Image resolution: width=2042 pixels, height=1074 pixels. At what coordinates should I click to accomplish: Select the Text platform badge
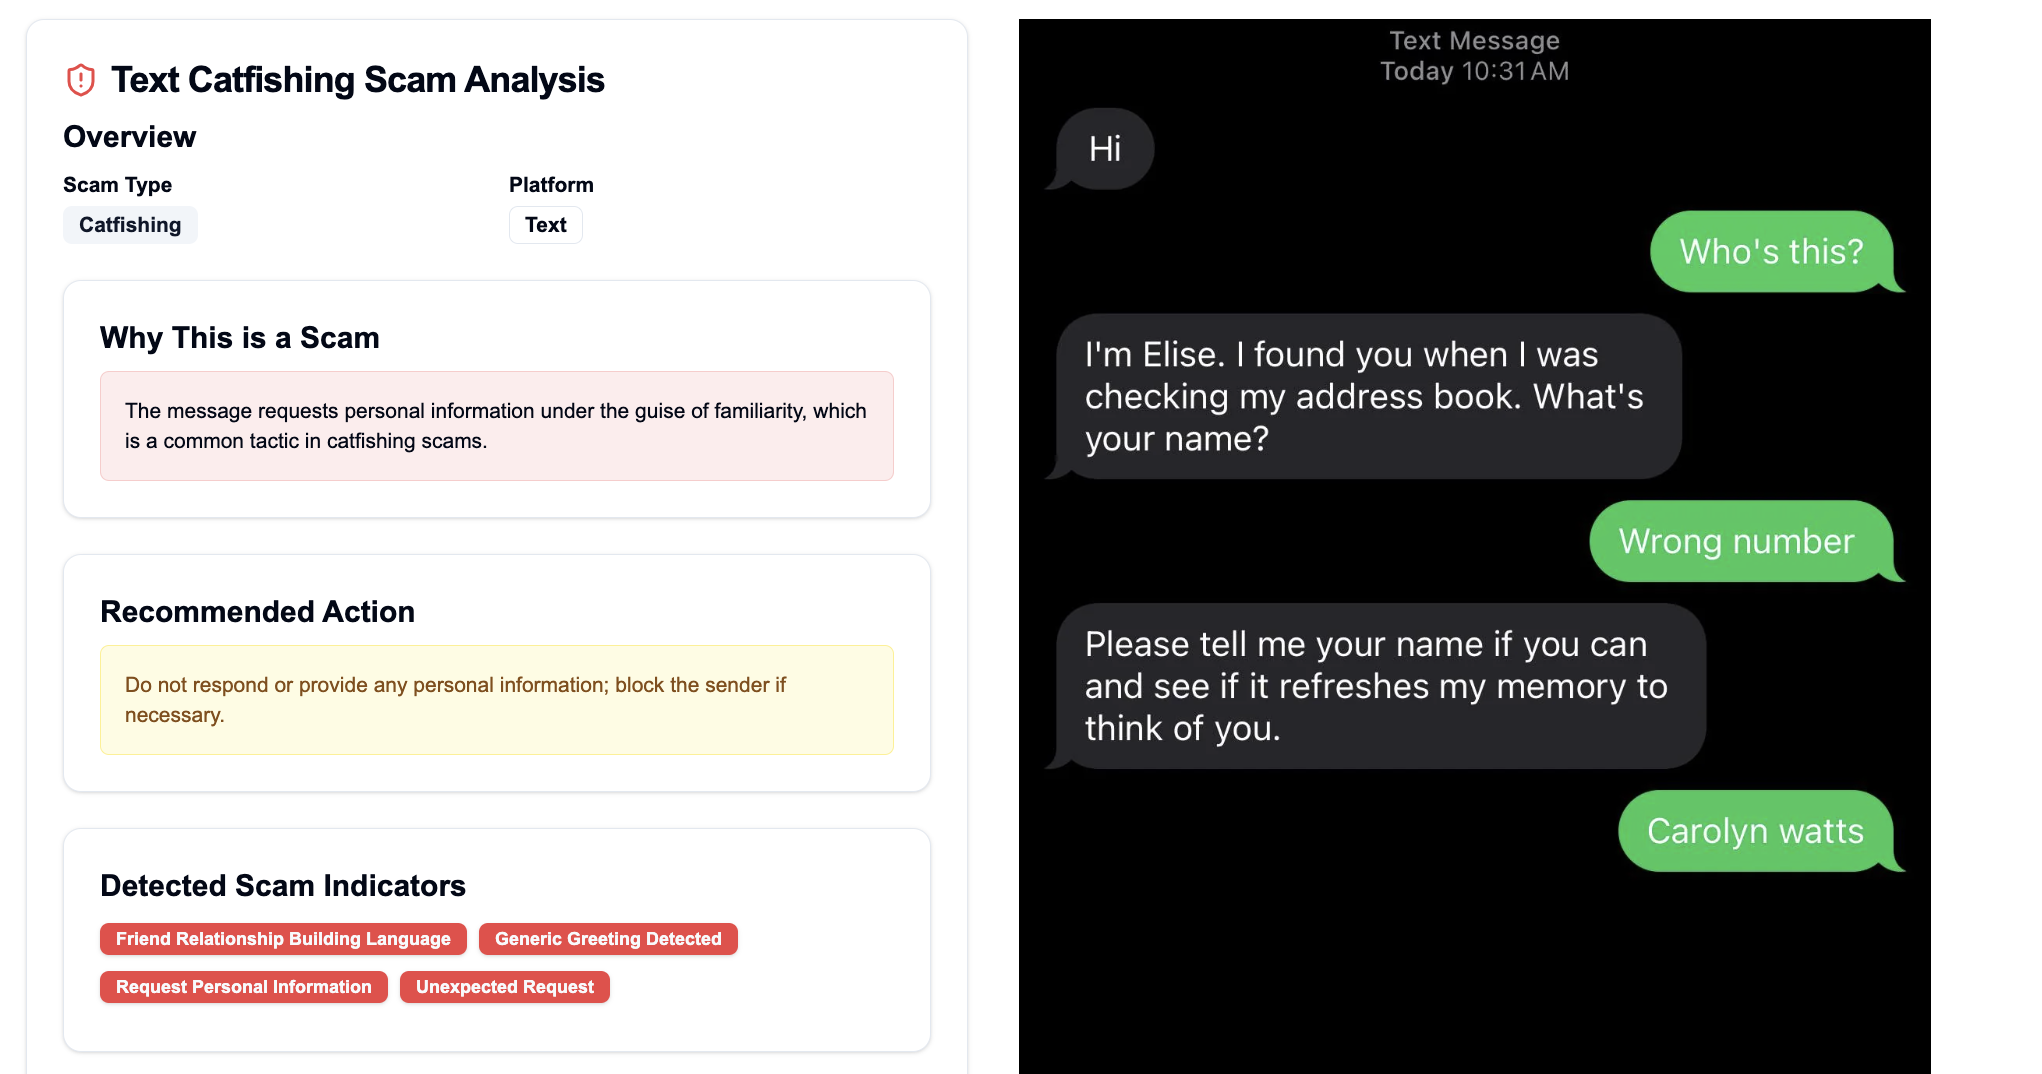point(545,225)
